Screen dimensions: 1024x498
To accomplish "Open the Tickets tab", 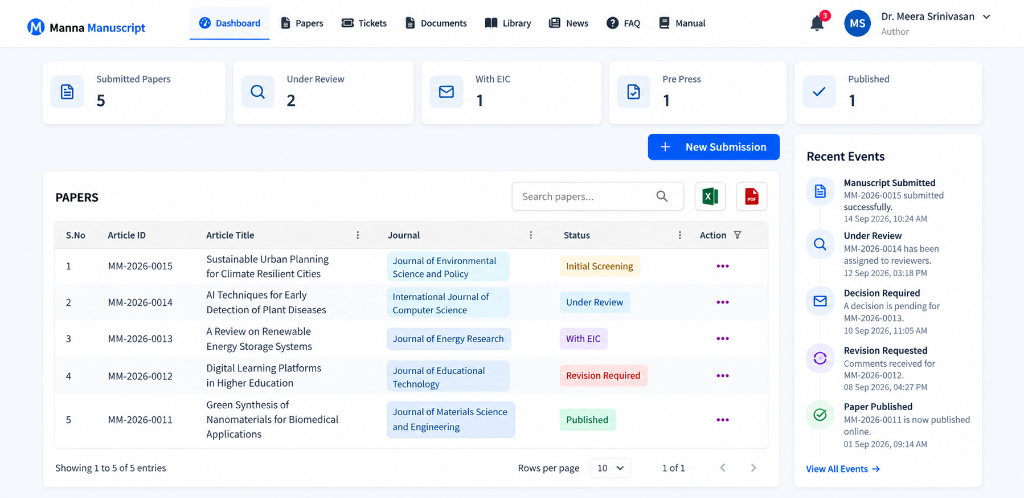I will (x=364, y=23).
